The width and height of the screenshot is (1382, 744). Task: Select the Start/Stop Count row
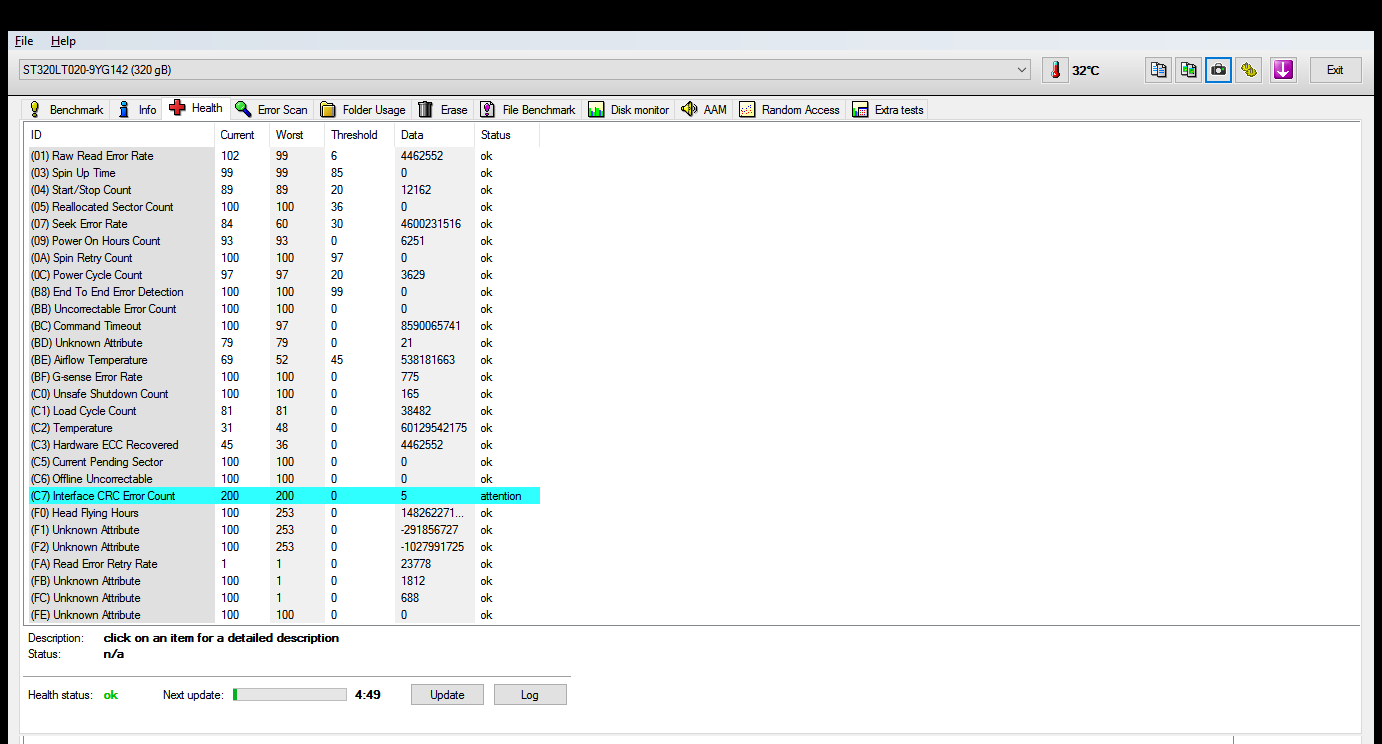coord(284,190)
